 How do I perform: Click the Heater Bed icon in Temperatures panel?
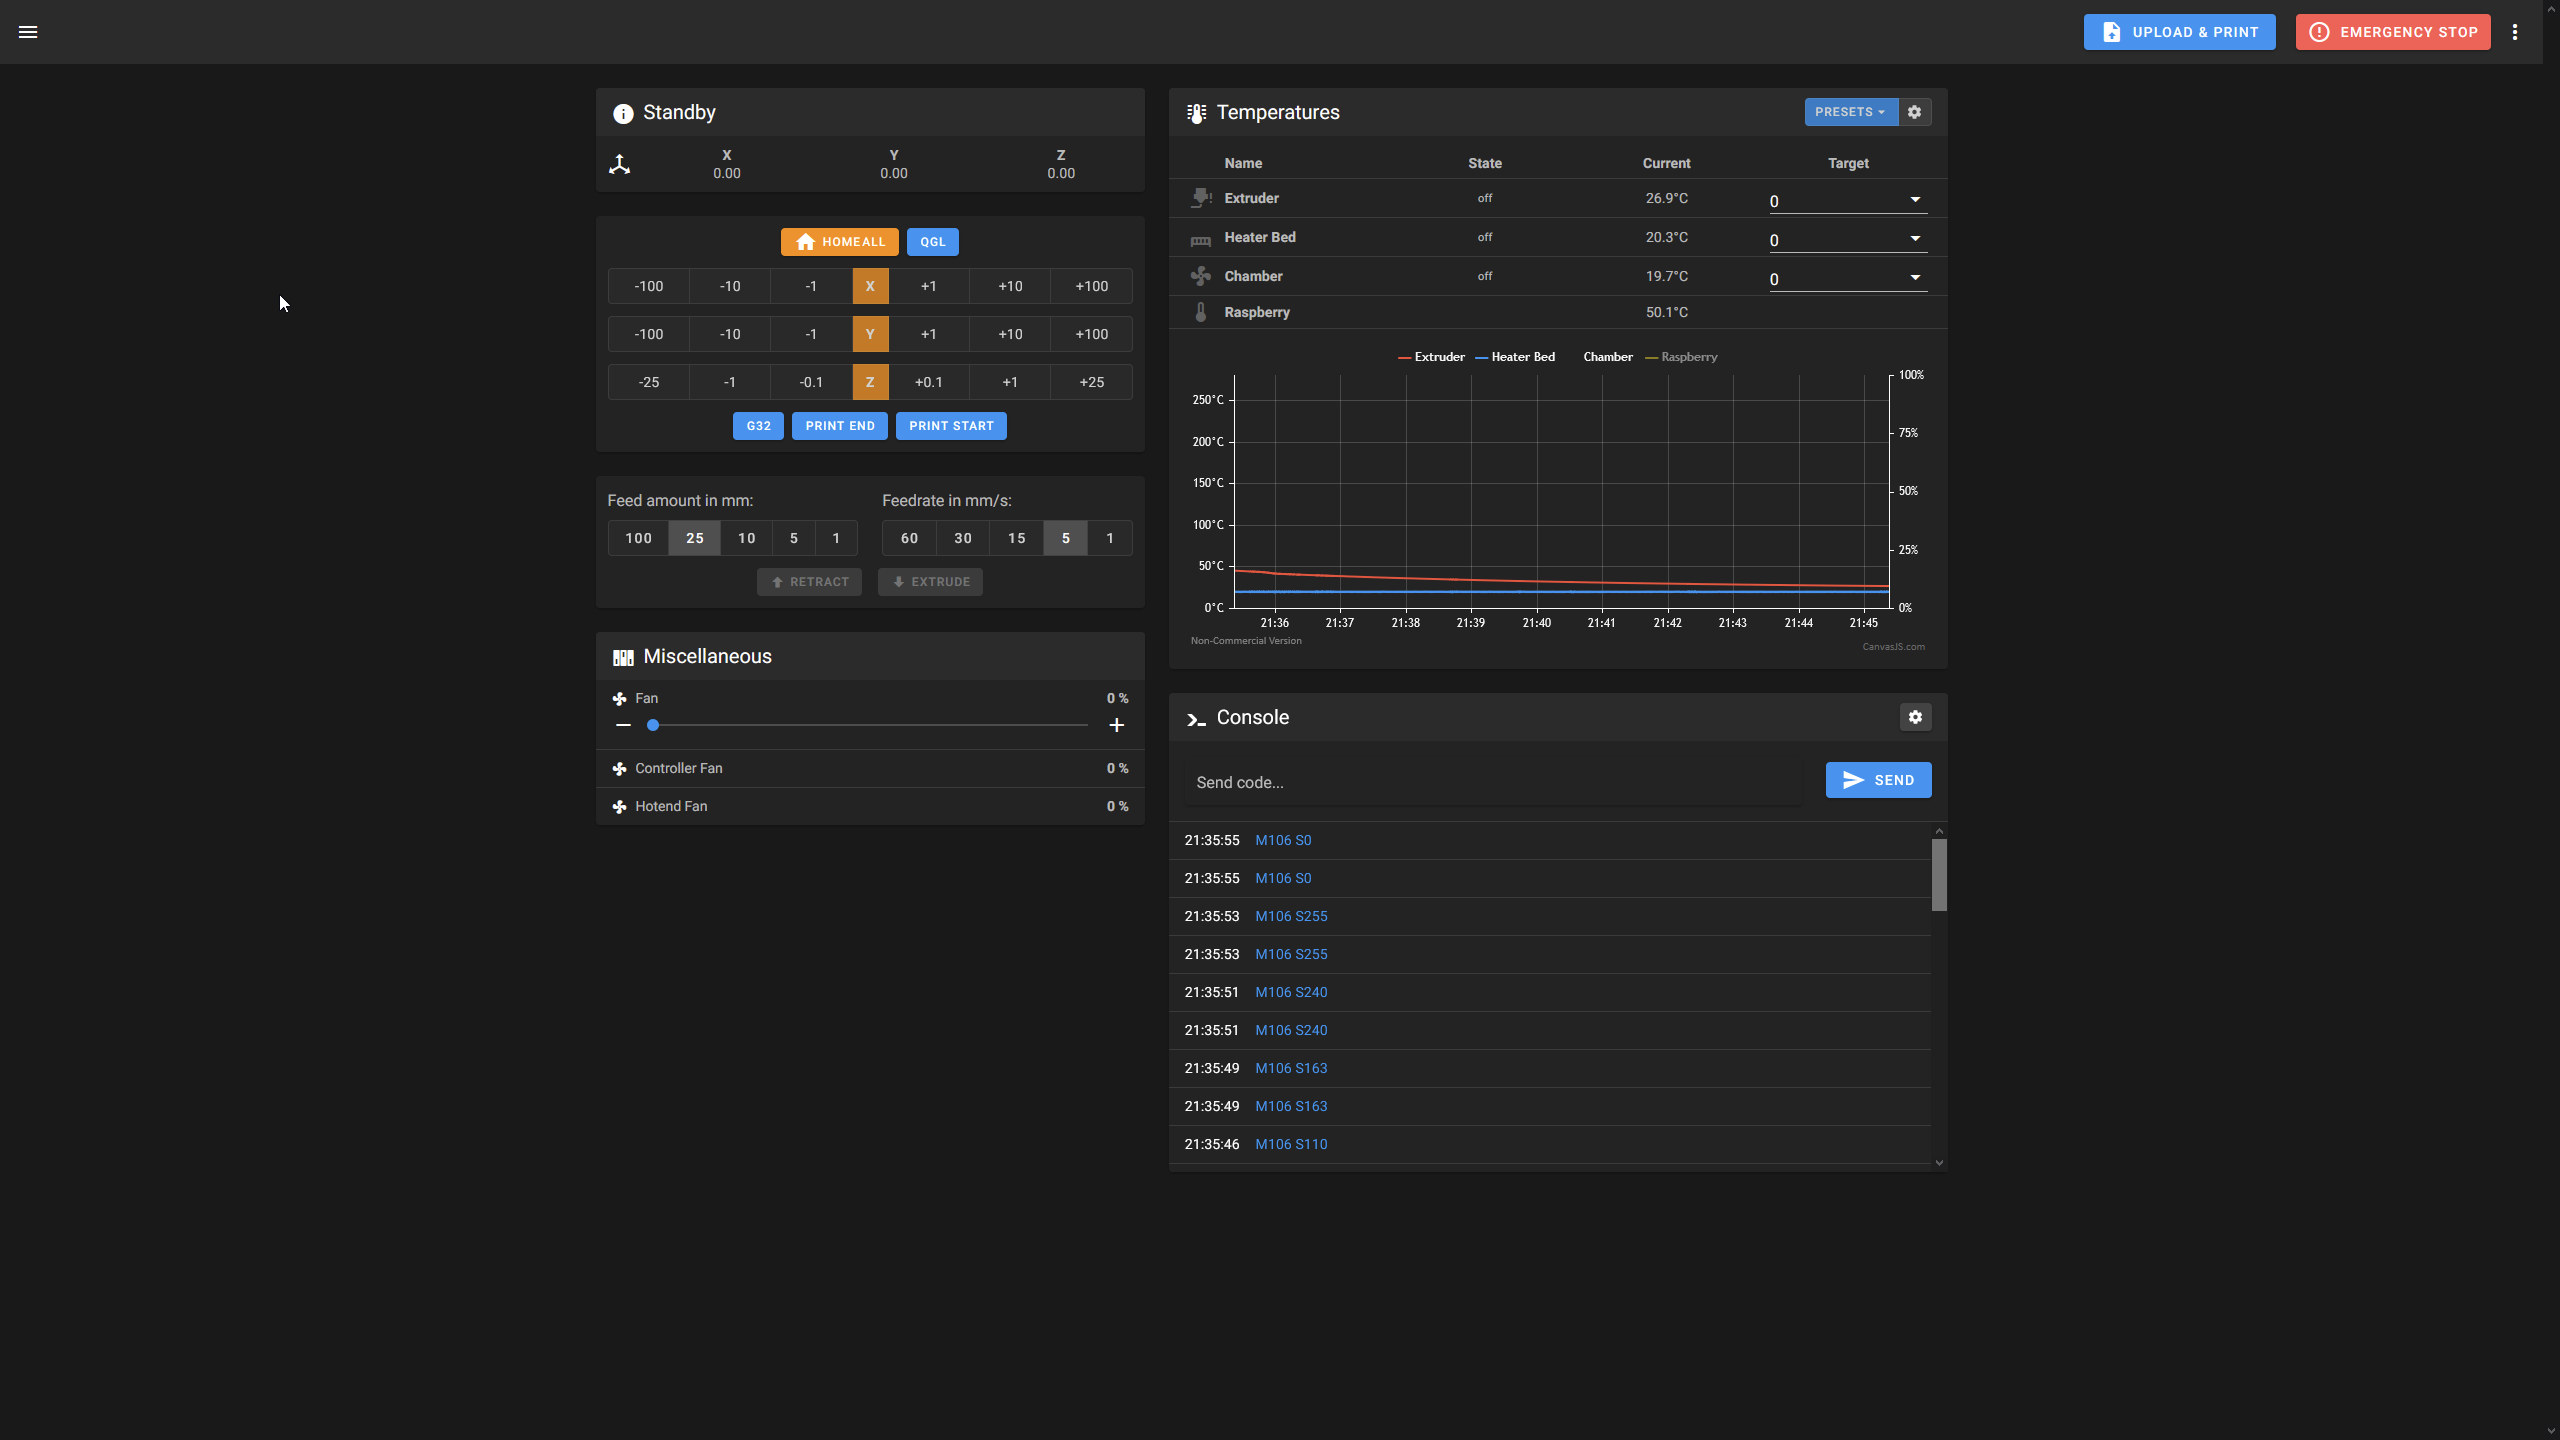pyautogui.click(x=1199, y=238)
